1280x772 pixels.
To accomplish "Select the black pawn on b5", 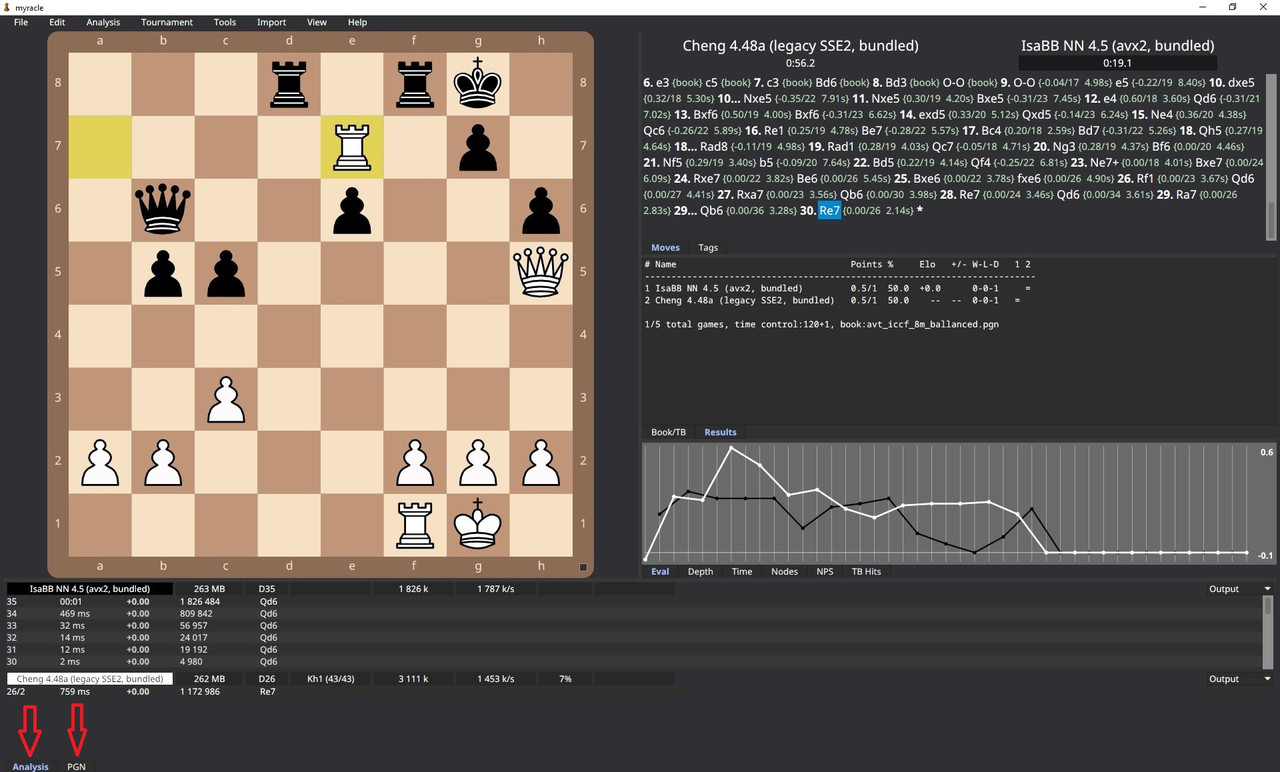I will point(163,275).
